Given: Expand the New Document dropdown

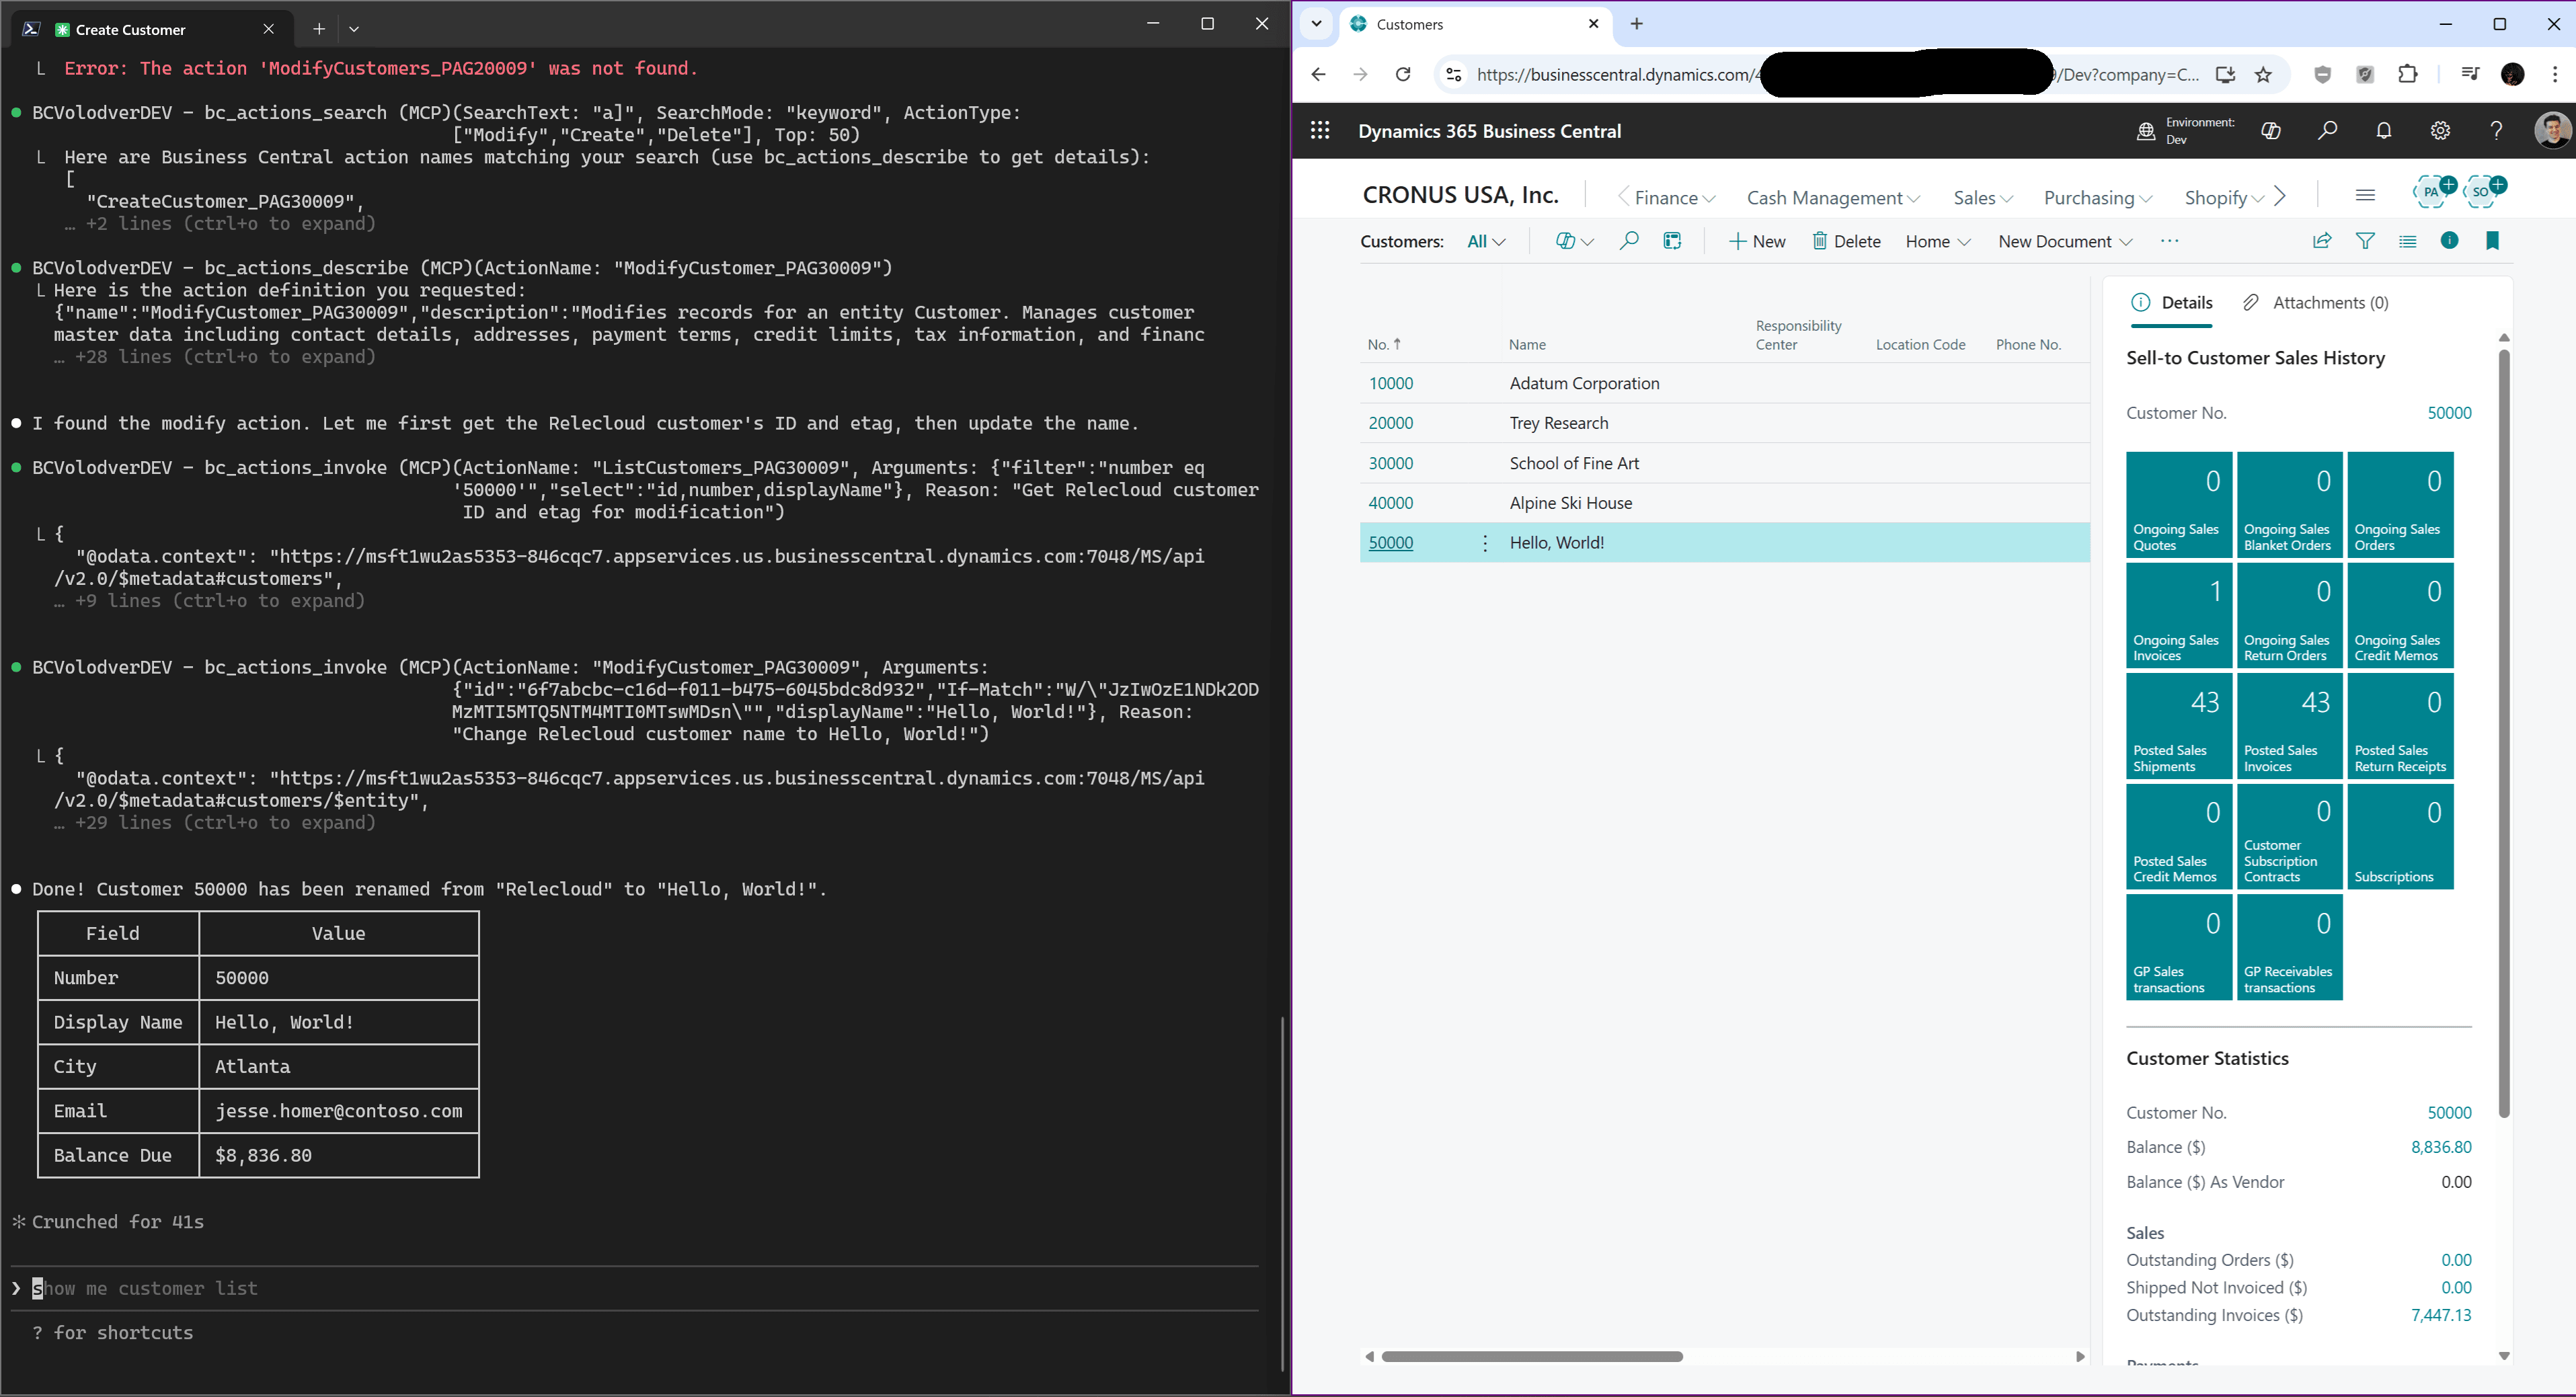Looking at the screenshot, I should tap(2065, 242).
